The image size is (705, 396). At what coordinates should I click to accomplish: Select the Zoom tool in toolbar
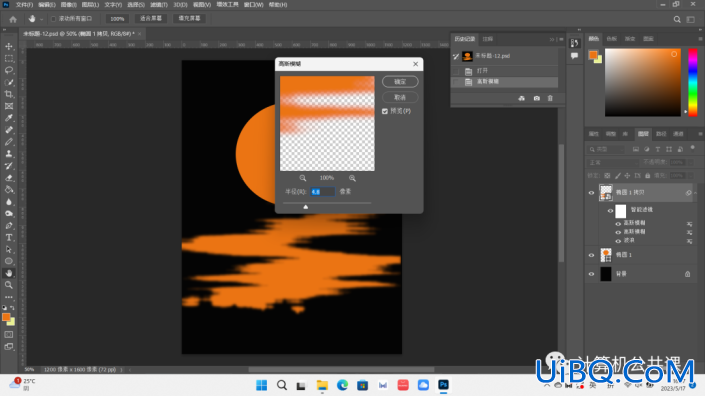(9, 285)
